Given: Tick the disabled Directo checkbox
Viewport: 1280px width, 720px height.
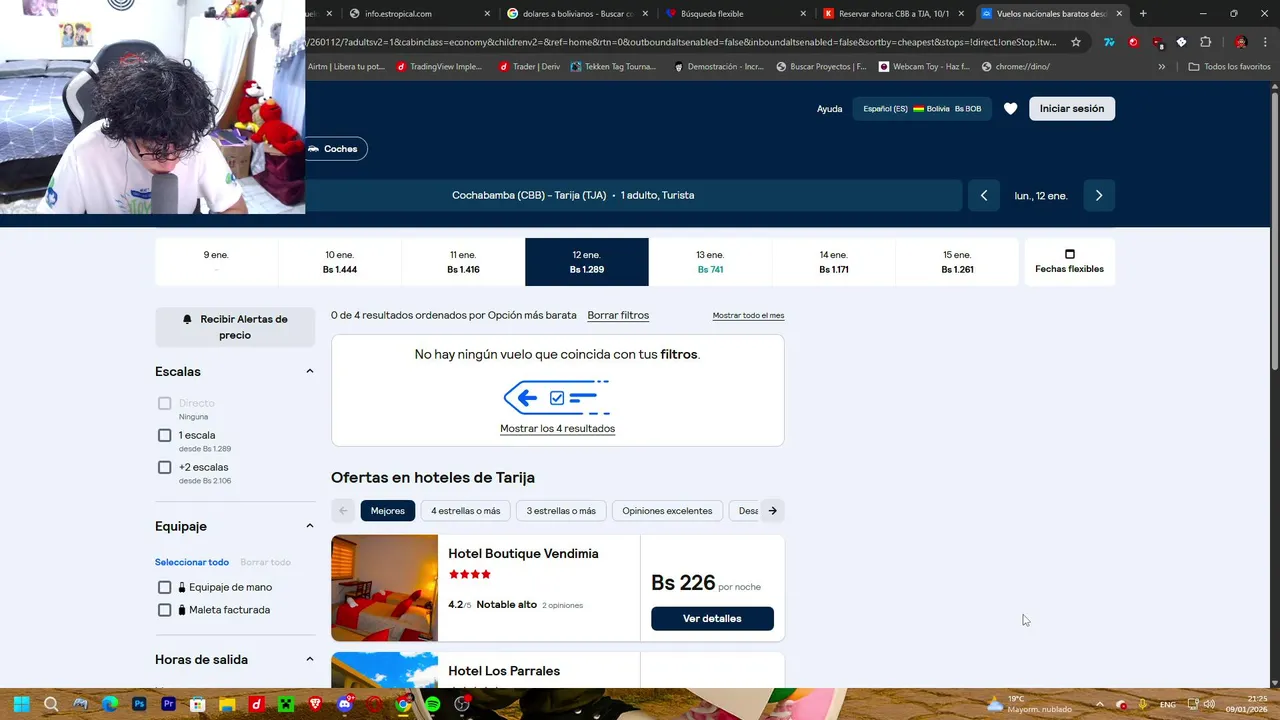Looking at the screenshot, I should (165, 403).
